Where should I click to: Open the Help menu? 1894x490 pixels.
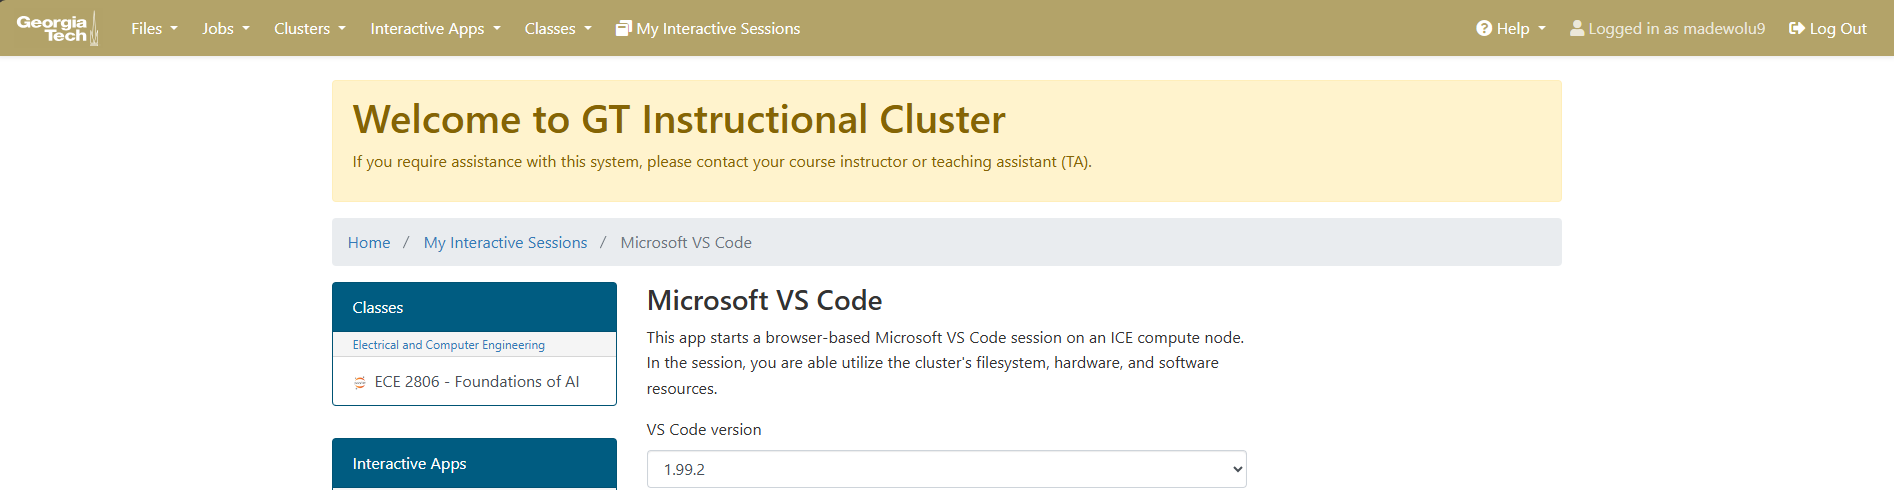1511,28
